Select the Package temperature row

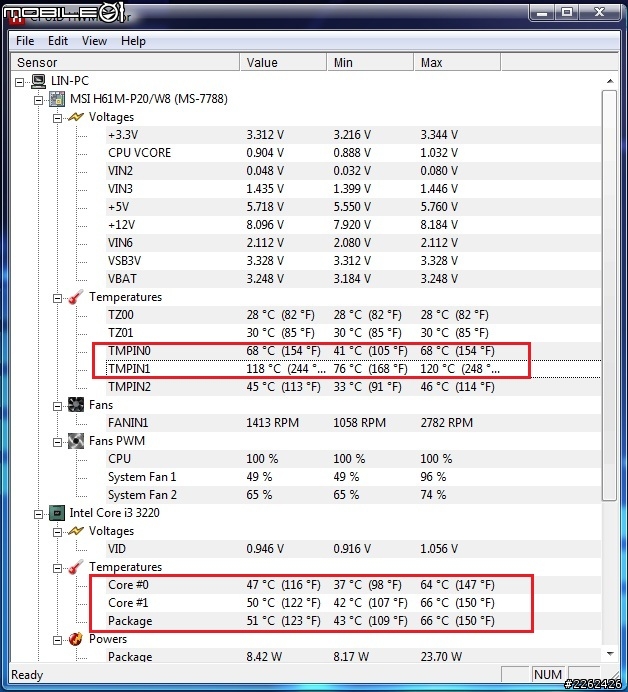pos(353,621)
